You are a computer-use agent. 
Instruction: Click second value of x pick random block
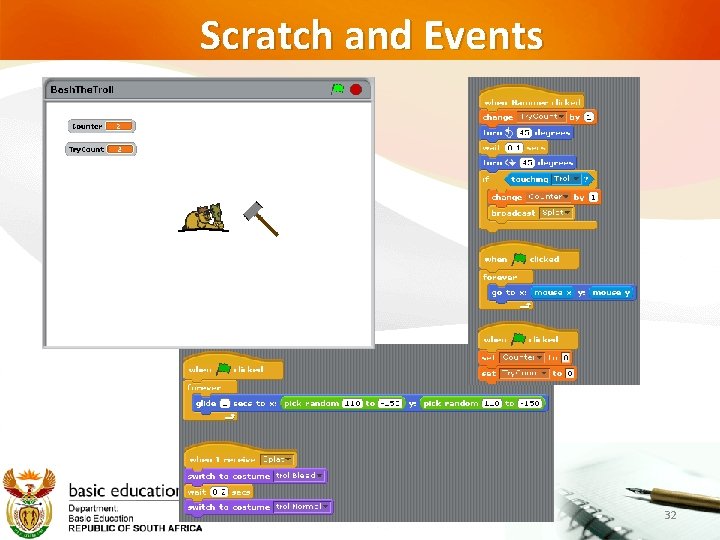[391, 404]
